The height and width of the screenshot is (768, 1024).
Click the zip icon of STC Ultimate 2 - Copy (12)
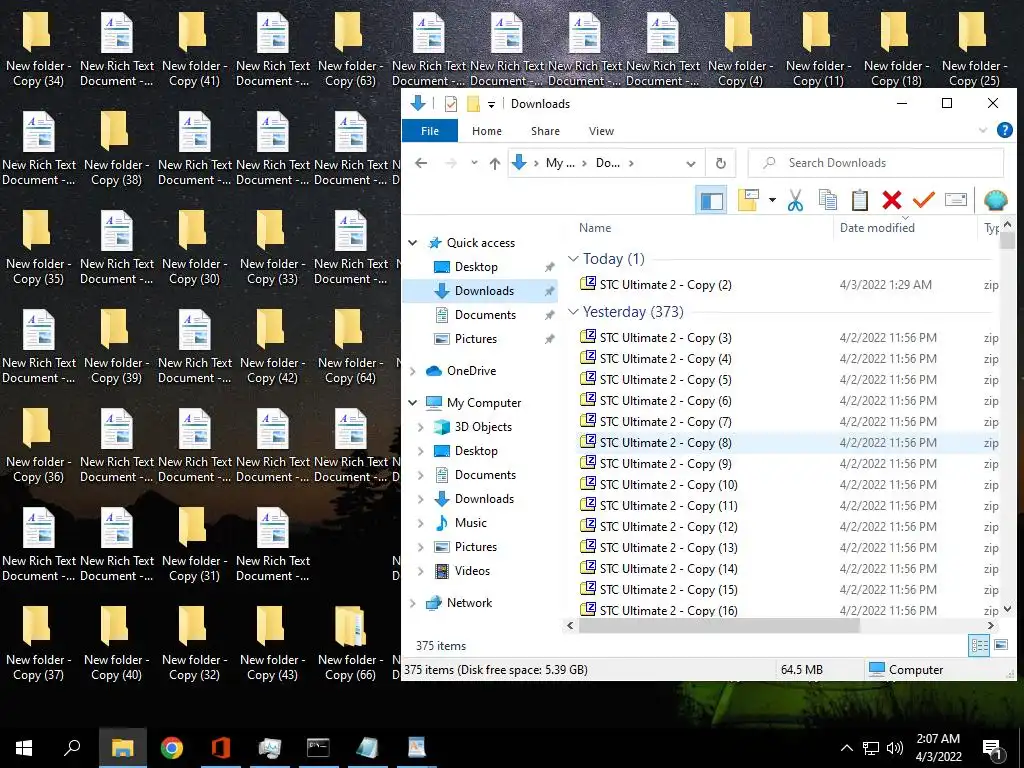point(588,525)
